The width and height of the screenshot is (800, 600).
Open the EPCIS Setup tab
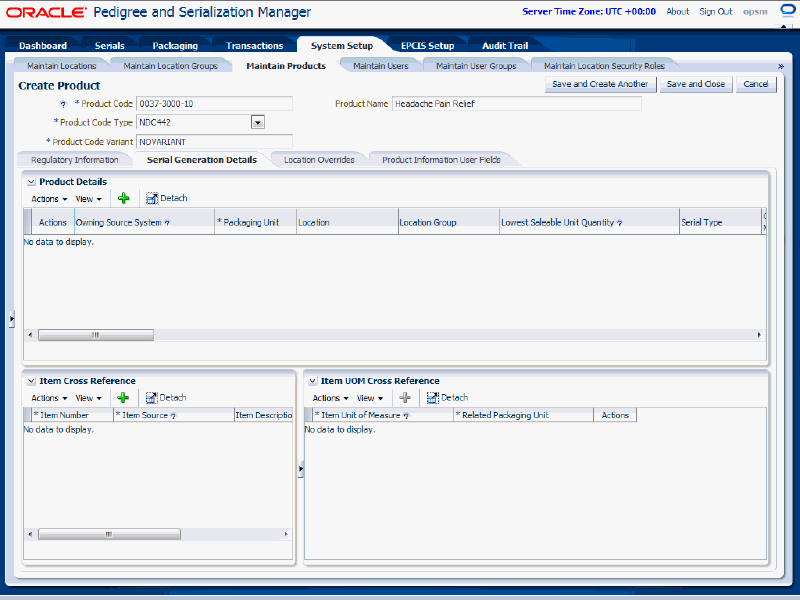click(428, 45)
